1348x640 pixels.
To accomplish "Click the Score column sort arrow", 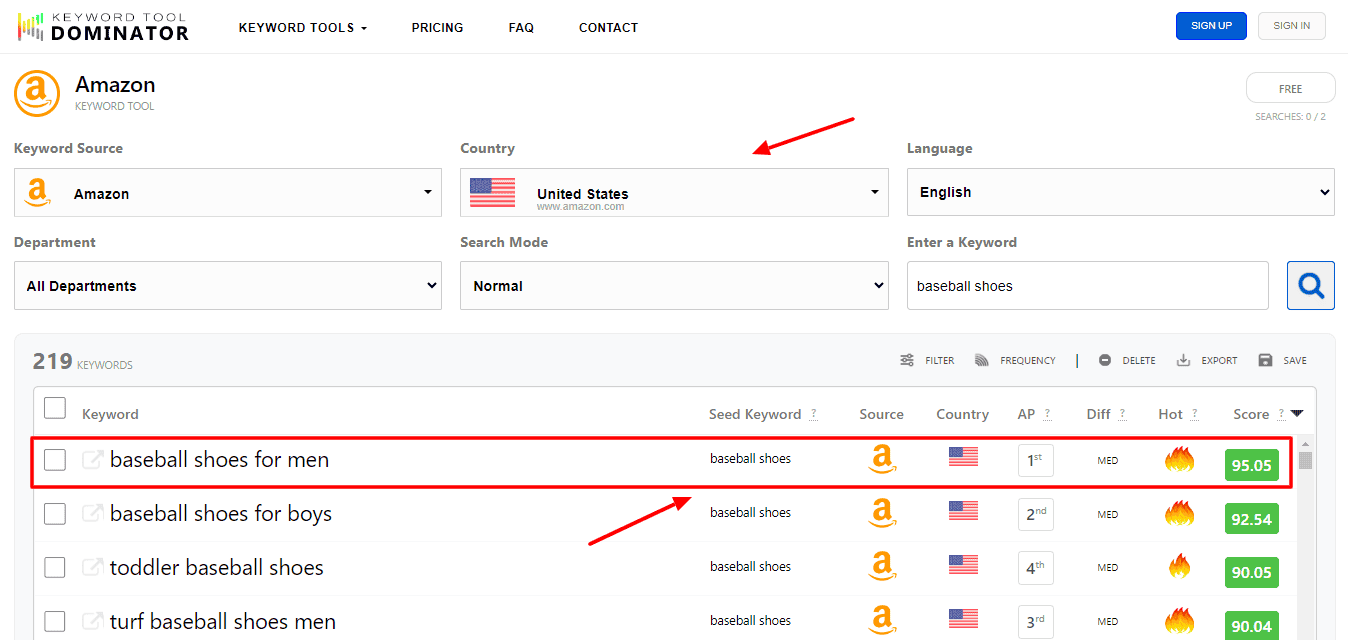I will click(1297, 413).
